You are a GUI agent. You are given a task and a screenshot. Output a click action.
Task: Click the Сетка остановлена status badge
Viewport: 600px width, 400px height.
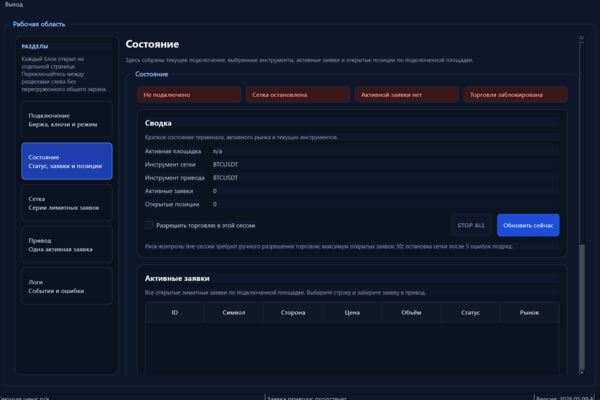point(298,95)
